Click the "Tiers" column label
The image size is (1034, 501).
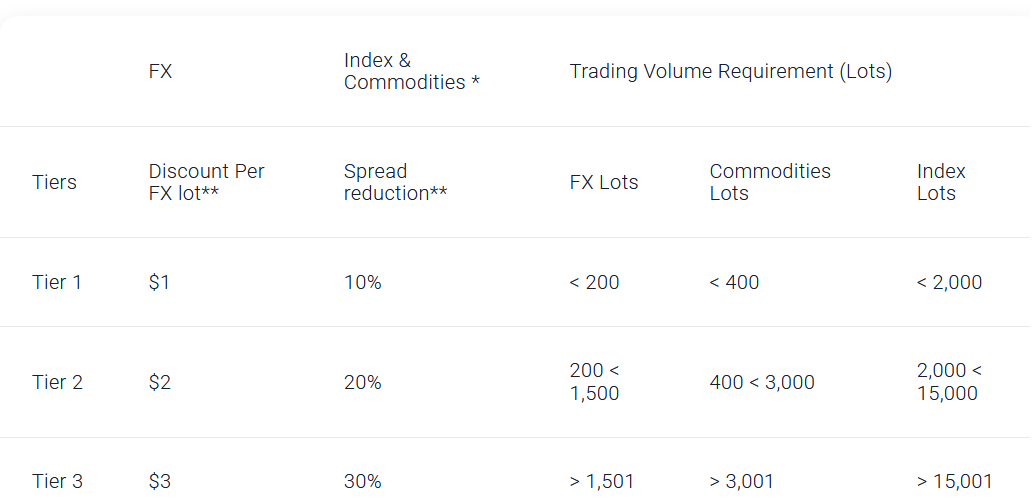pos(54,182)
